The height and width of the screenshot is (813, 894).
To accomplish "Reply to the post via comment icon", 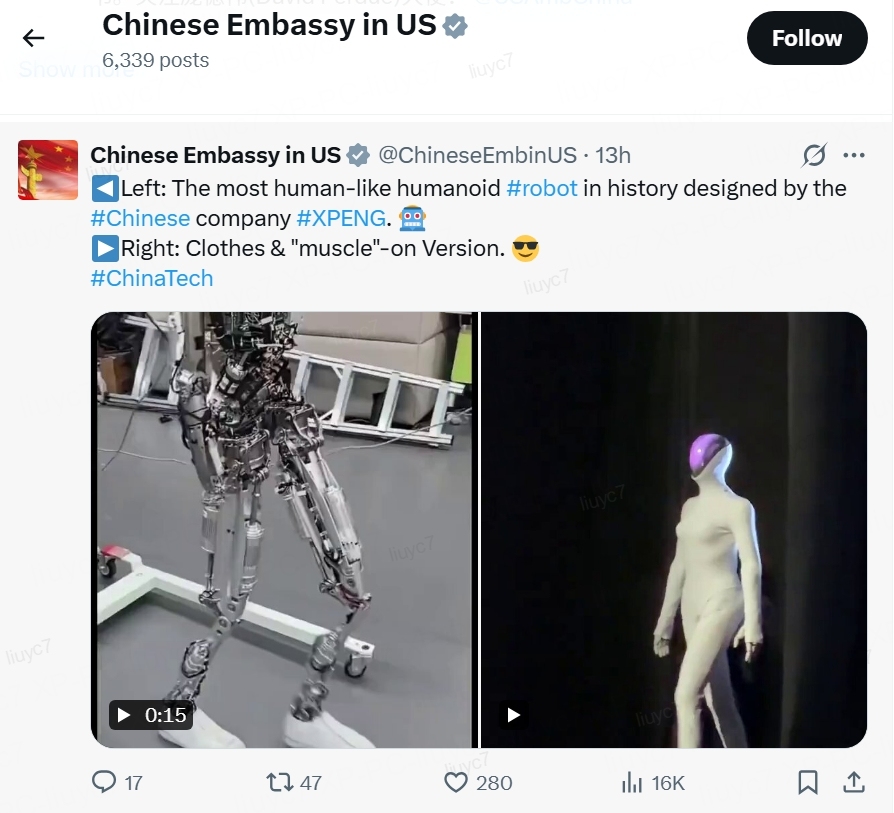I will pyautogui.click(x=104, y=782).
